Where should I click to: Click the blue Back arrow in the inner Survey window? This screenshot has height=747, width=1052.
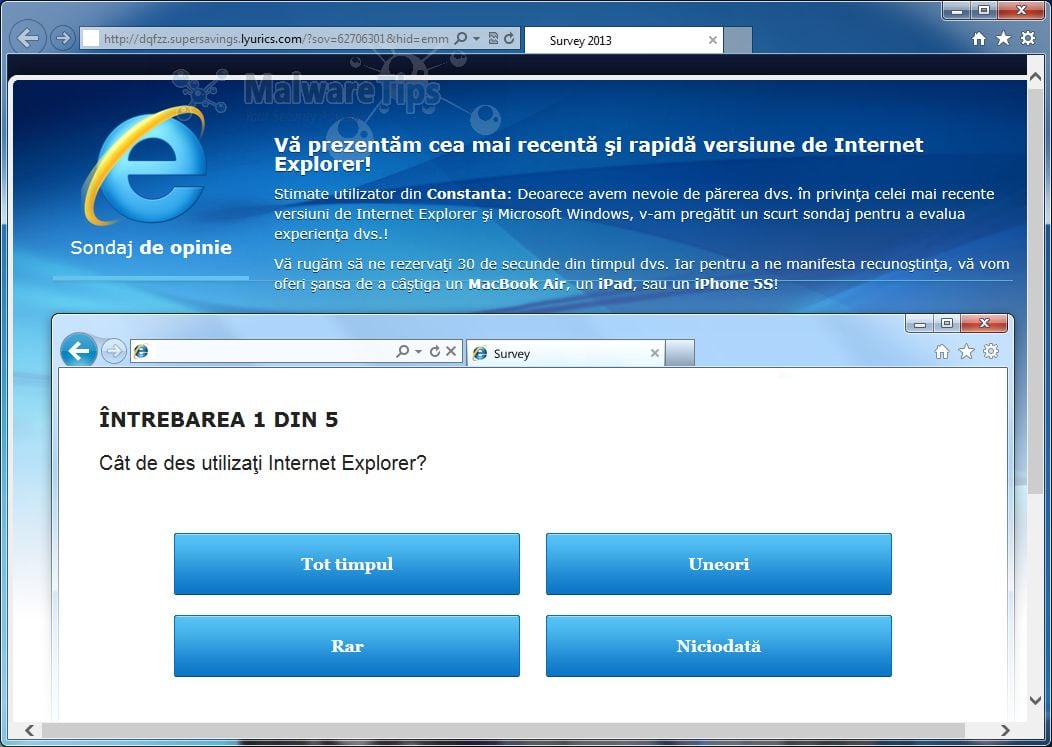(x=78, y=350)
